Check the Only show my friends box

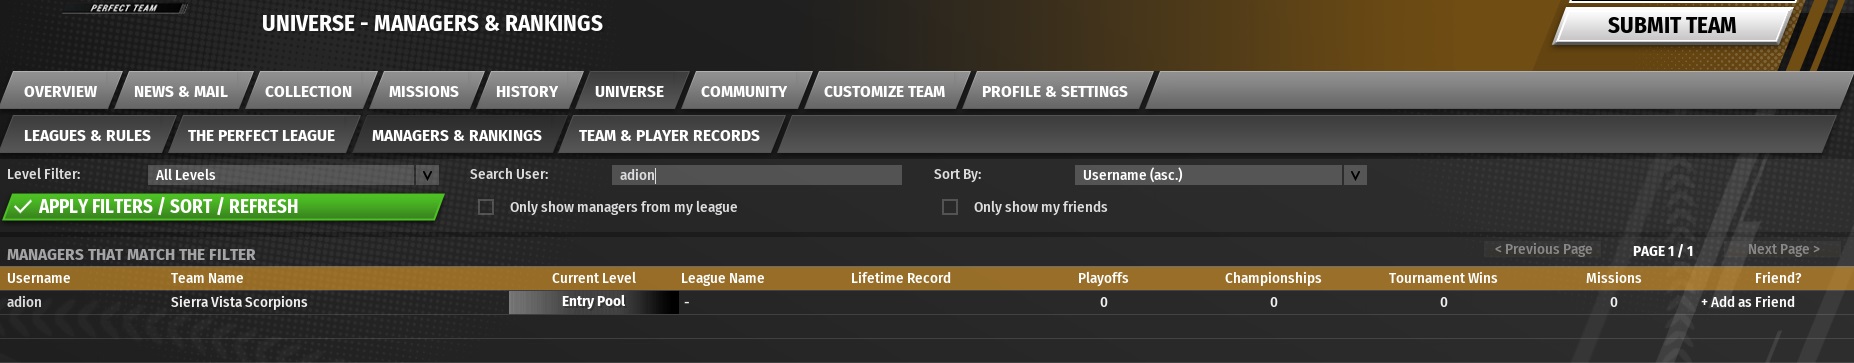tap(950, 207)
